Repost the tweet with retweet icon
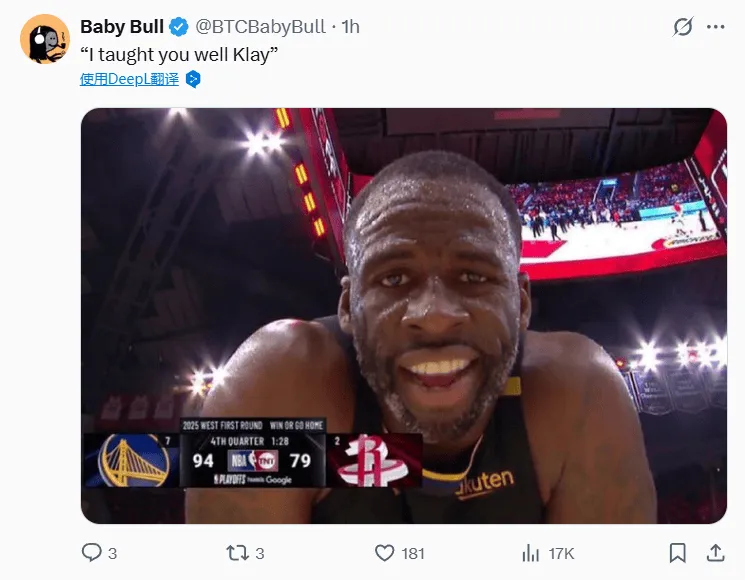The height and width of the screenshot is (580, 745). pyautogui.click(x=237, y=553)
